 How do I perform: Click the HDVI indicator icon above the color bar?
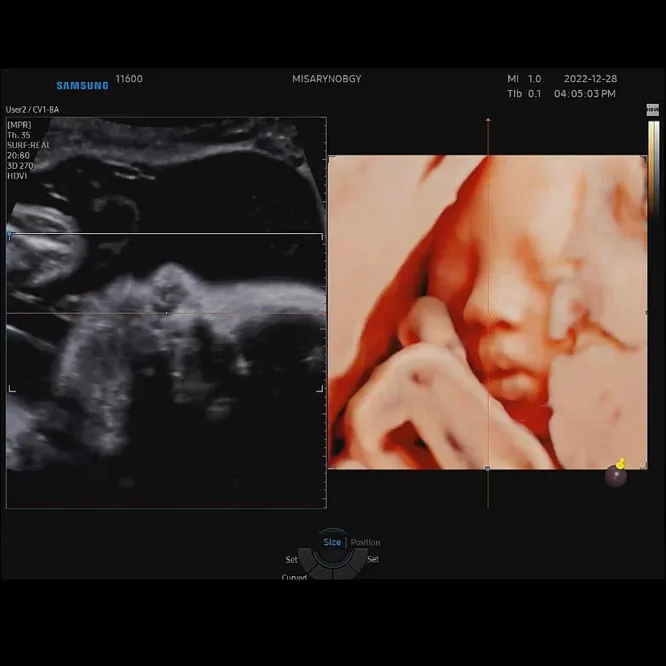point(652,110)
